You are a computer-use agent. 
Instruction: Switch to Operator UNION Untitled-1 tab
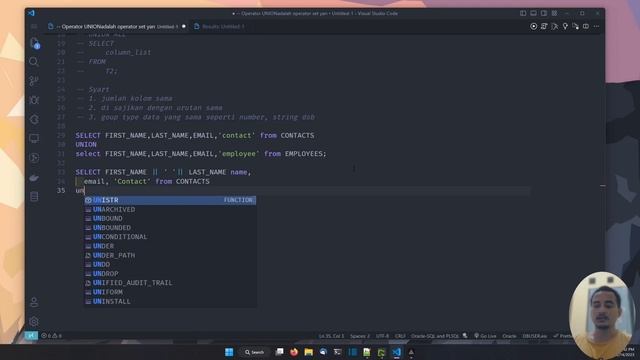[117, 27]
